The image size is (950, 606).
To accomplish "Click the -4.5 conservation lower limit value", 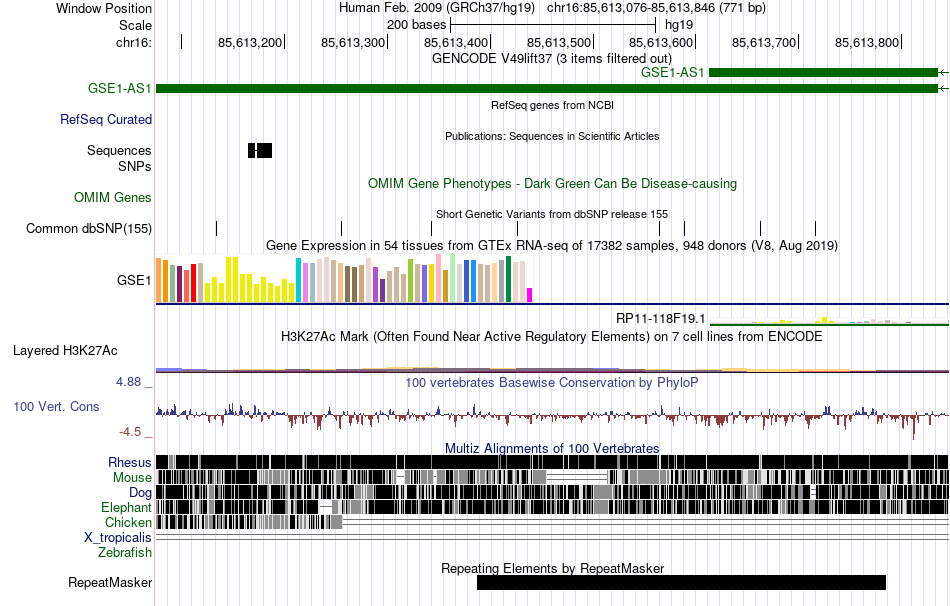I will tap(130, 431).
